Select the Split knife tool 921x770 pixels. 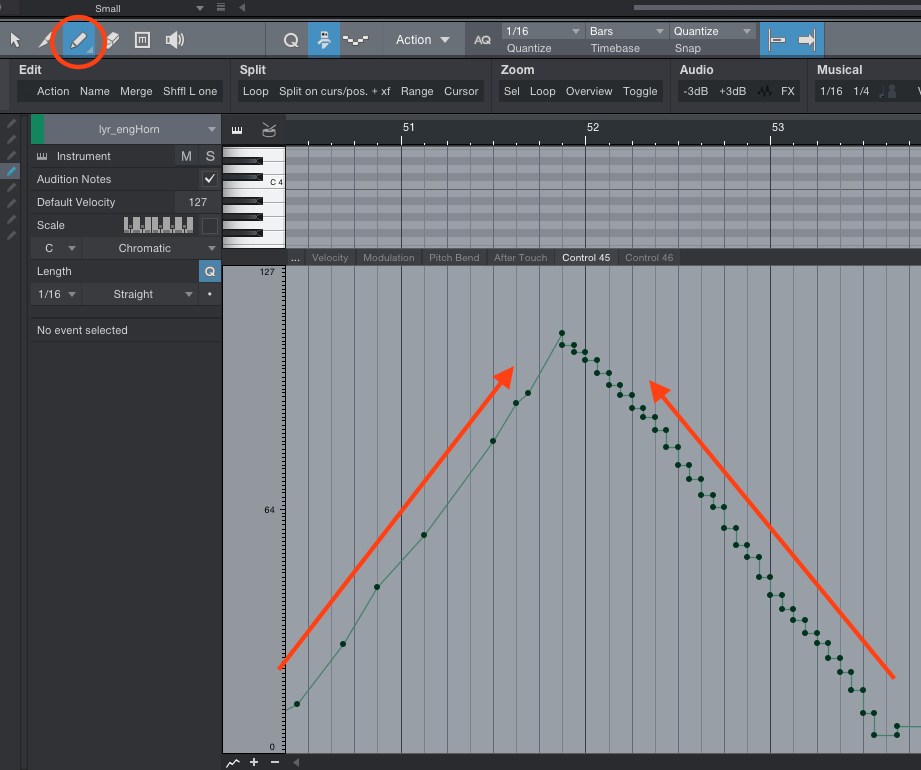click(45, 40)
